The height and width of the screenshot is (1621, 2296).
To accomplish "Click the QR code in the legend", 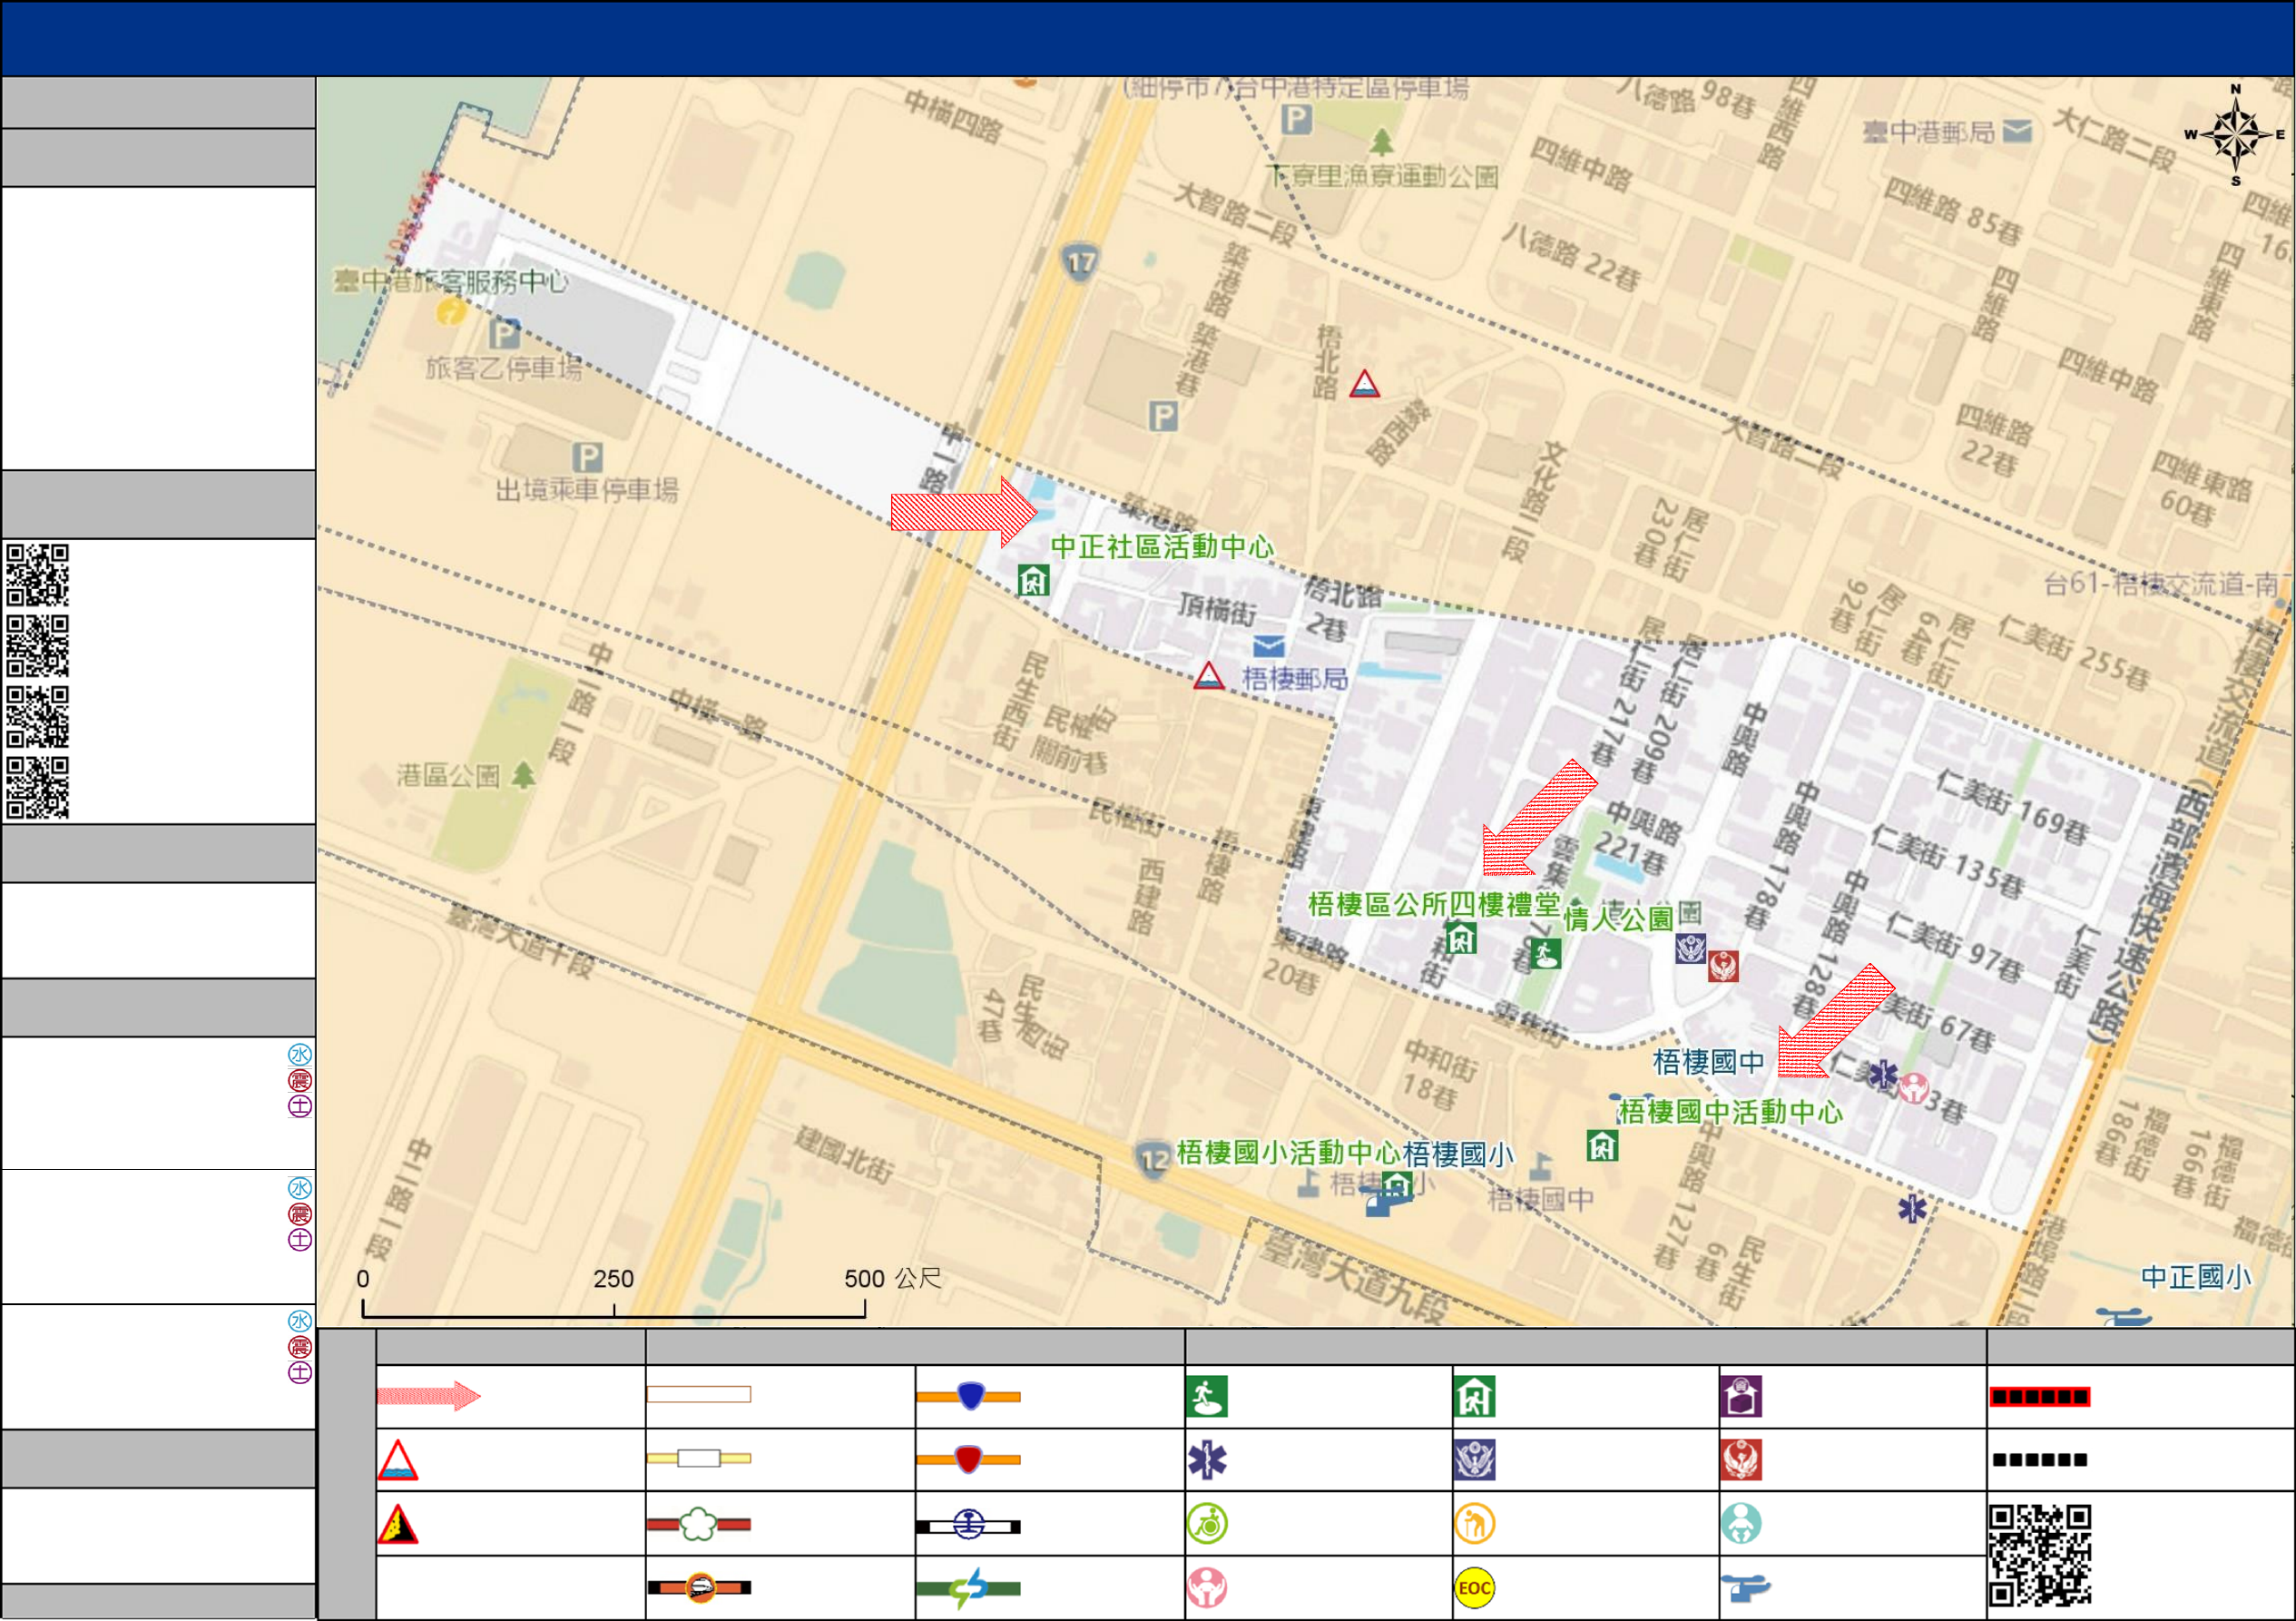I will coord(2040,1555).
